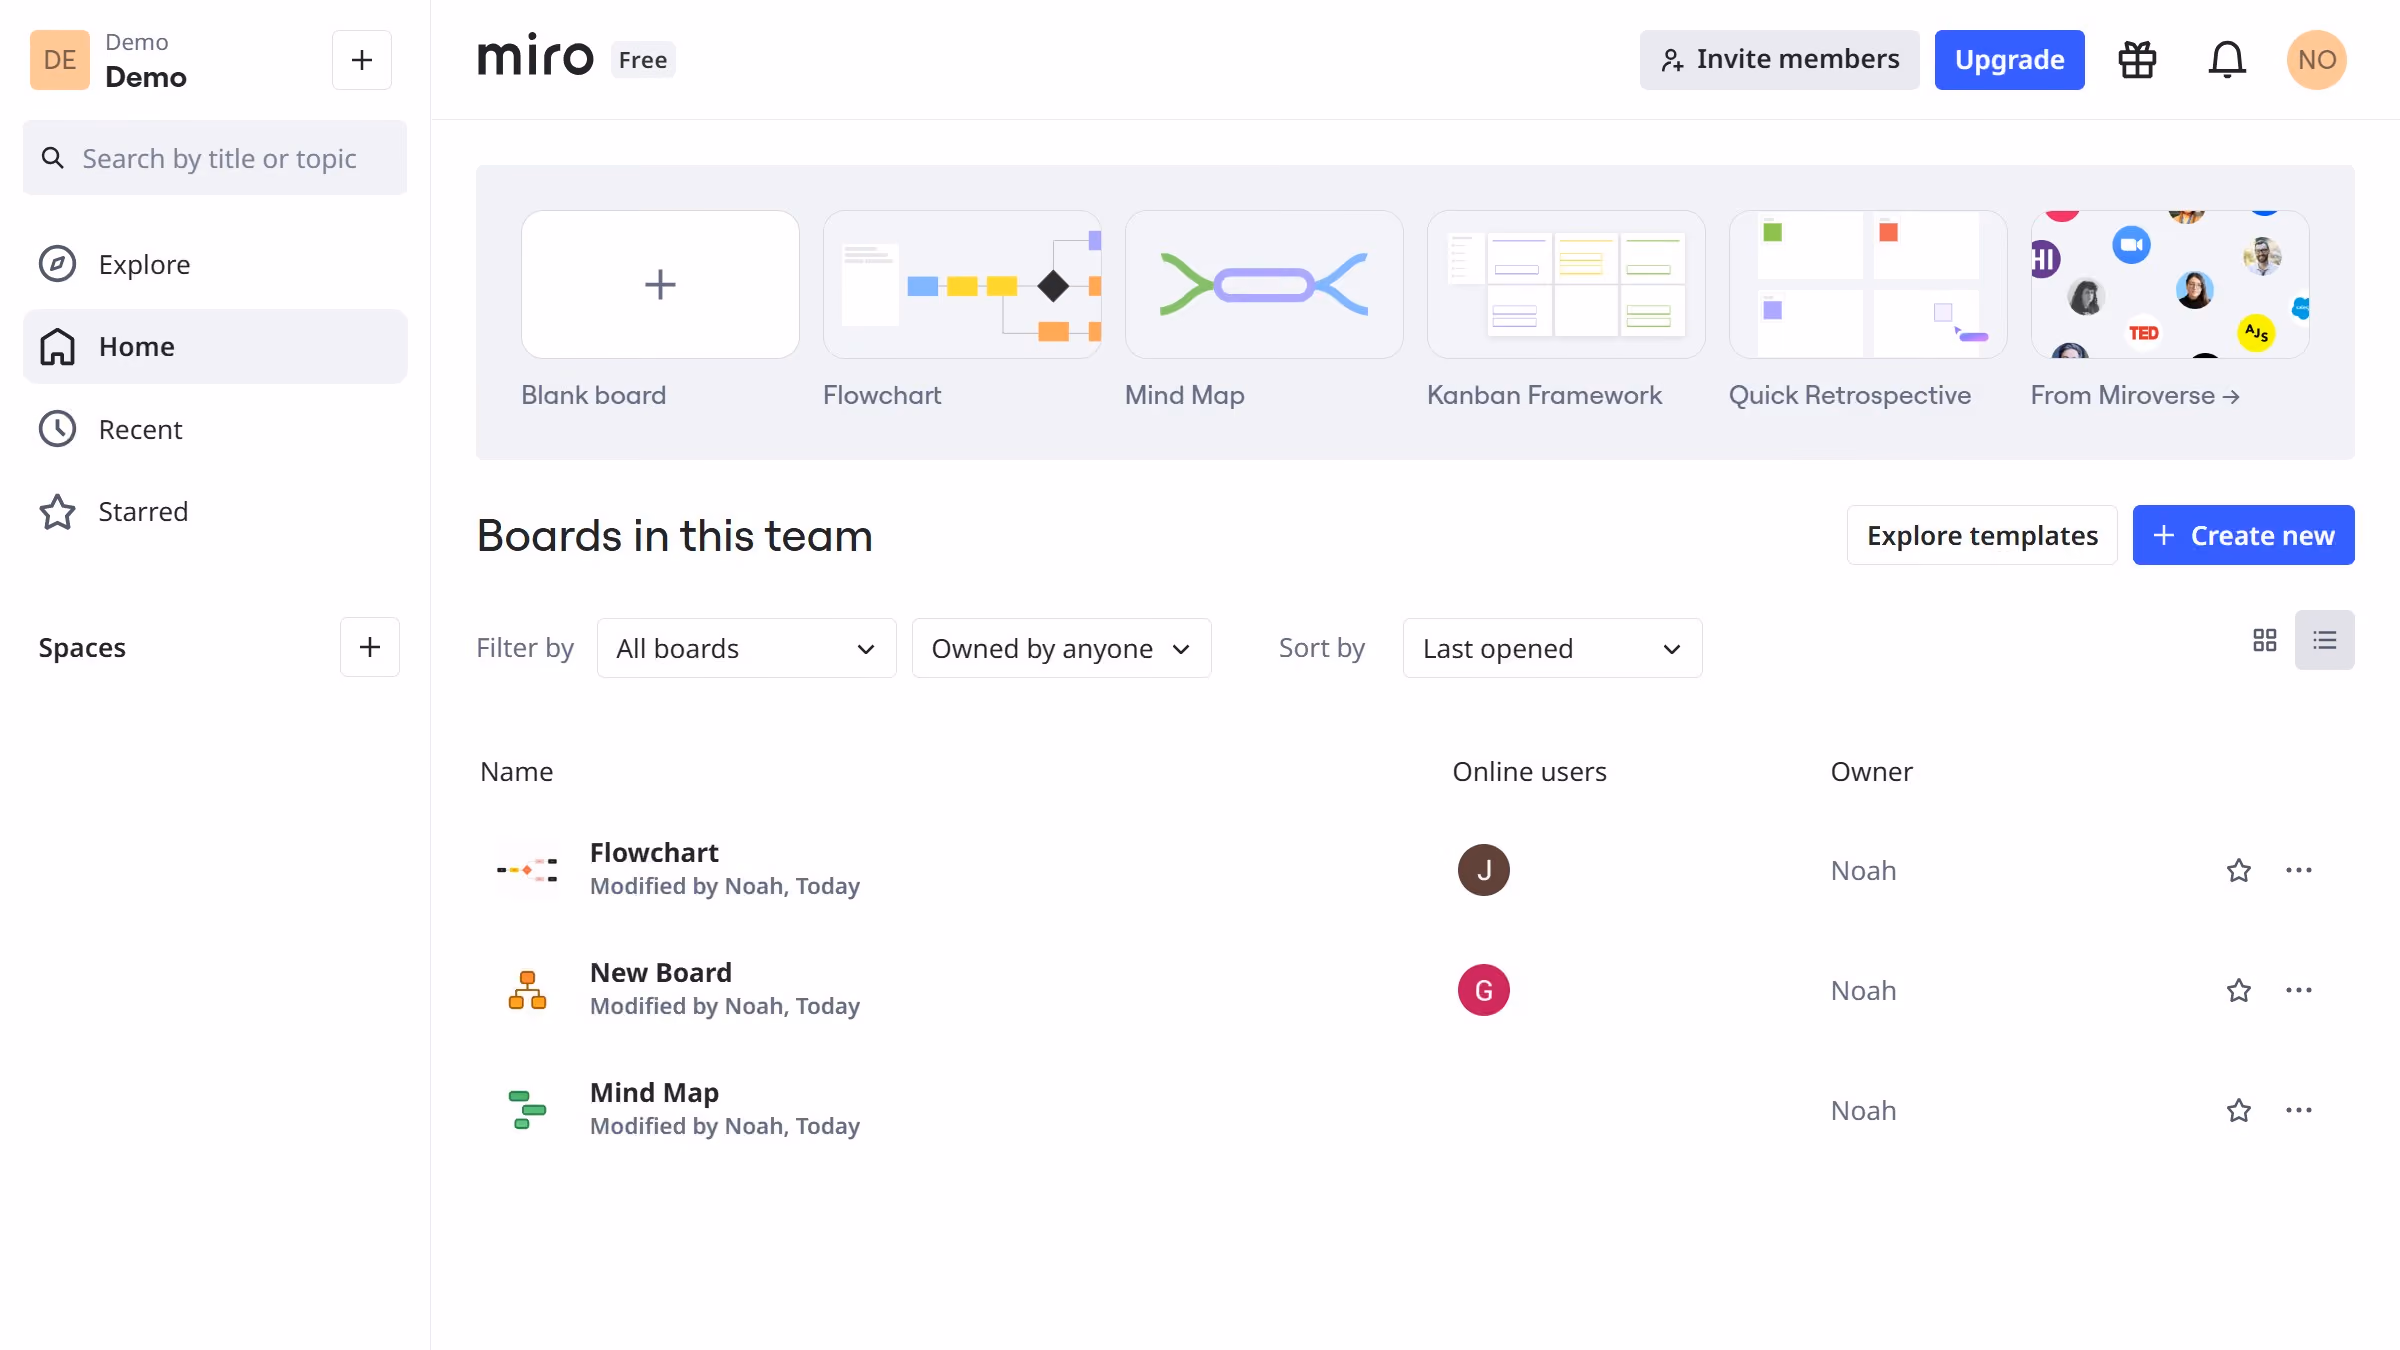Click the Upgrade button

(x=2009, y=60)
